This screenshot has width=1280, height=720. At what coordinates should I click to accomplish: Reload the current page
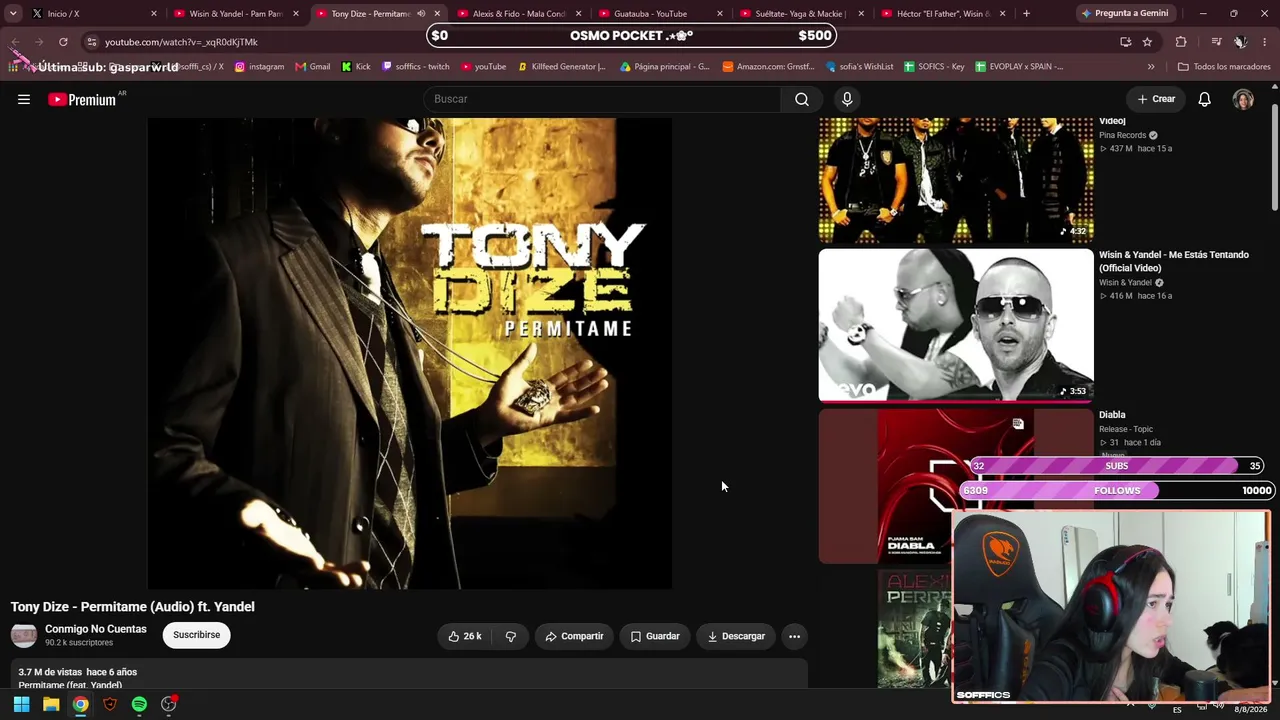pos(63,42)
